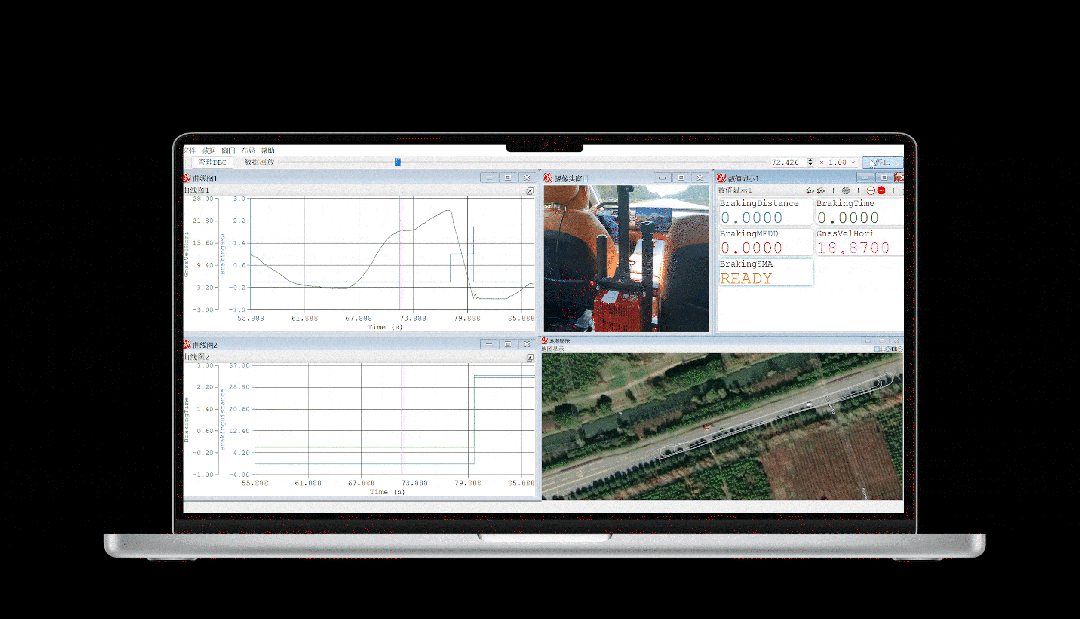The height and width of the screenshot is (619, 1080).
Task: Click the globe icon in numeric panel toolbar
Action: pyautogui.click(x=846, y=190)
